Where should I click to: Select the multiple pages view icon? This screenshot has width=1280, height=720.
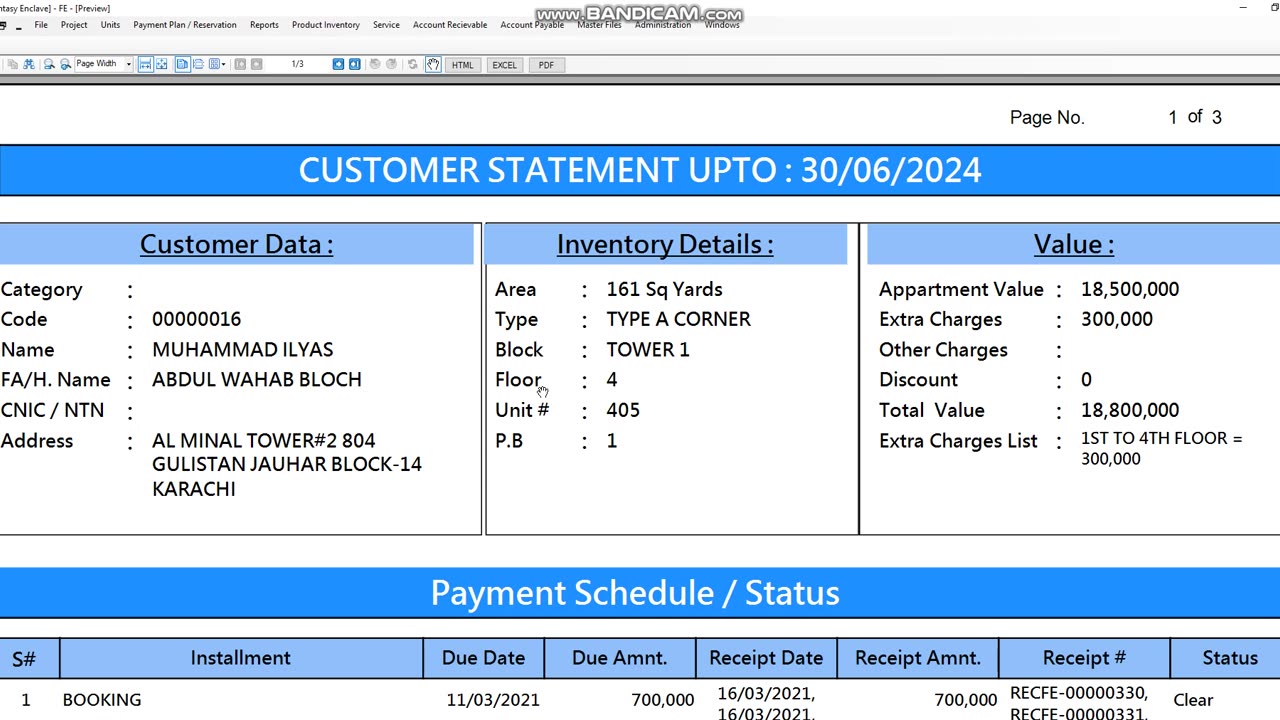coord(214,64)
